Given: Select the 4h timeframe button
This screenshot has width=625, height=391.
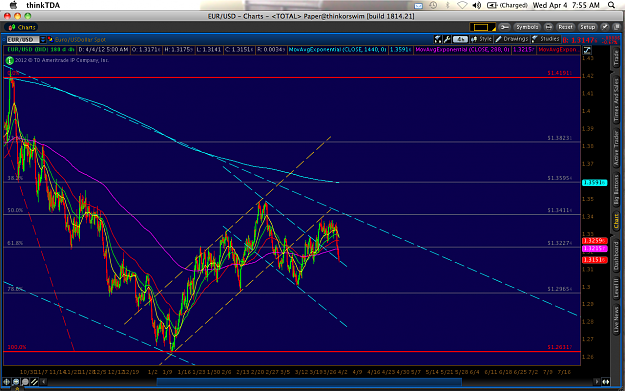Looking at the screenshot, I should click(460, 39).
